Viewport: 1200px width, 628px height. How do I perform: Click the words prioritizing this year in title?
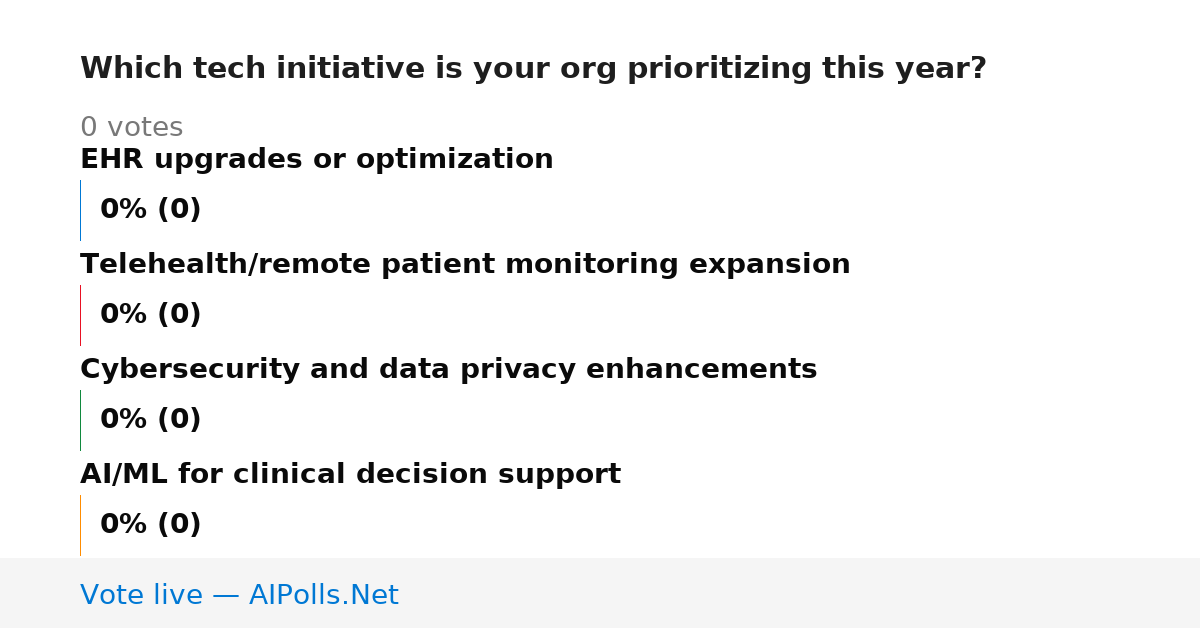807,69
